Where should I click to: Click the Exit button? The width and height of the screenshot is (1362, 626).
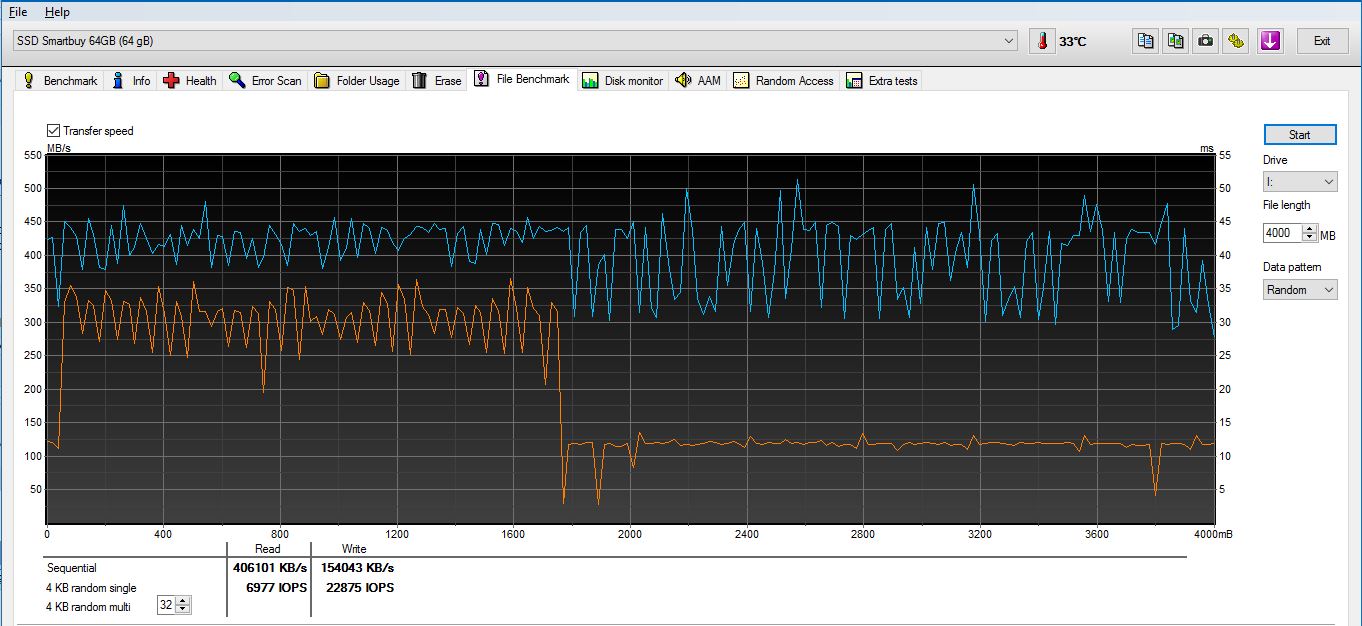pos(1322,41)
